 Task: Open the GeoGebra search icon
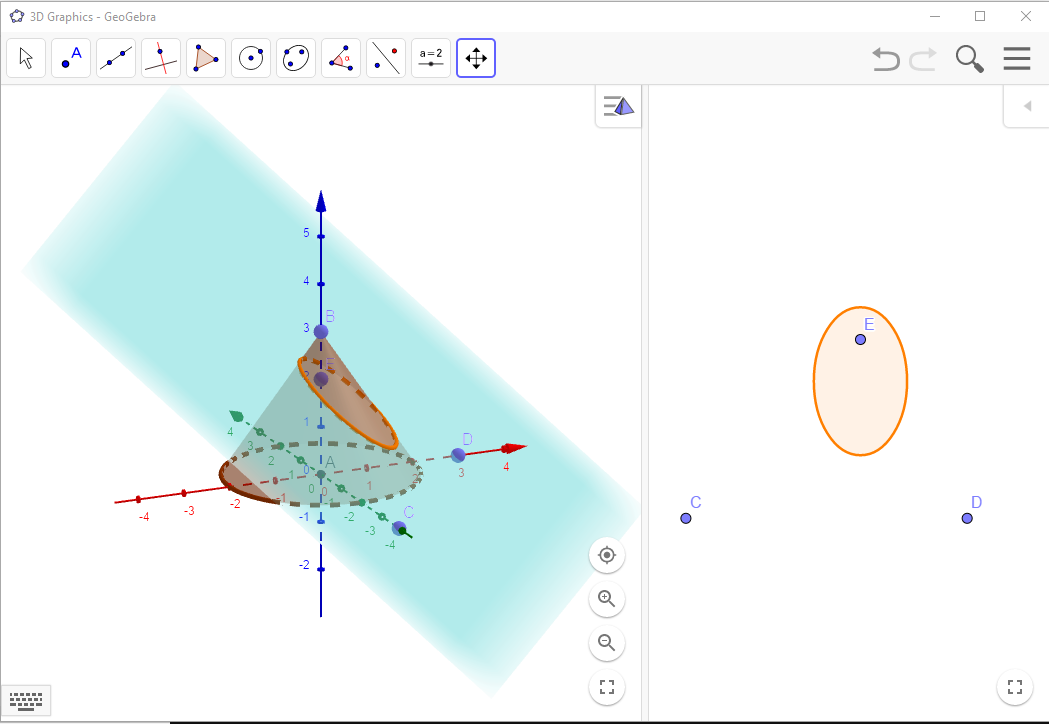(x=969, y=59)
